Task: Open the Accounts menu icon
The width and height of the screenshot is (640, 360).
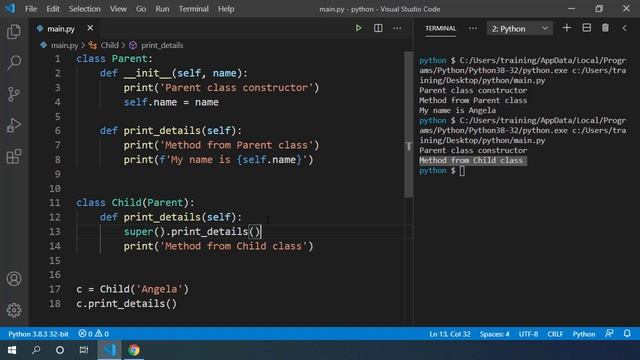Action: 14,279
